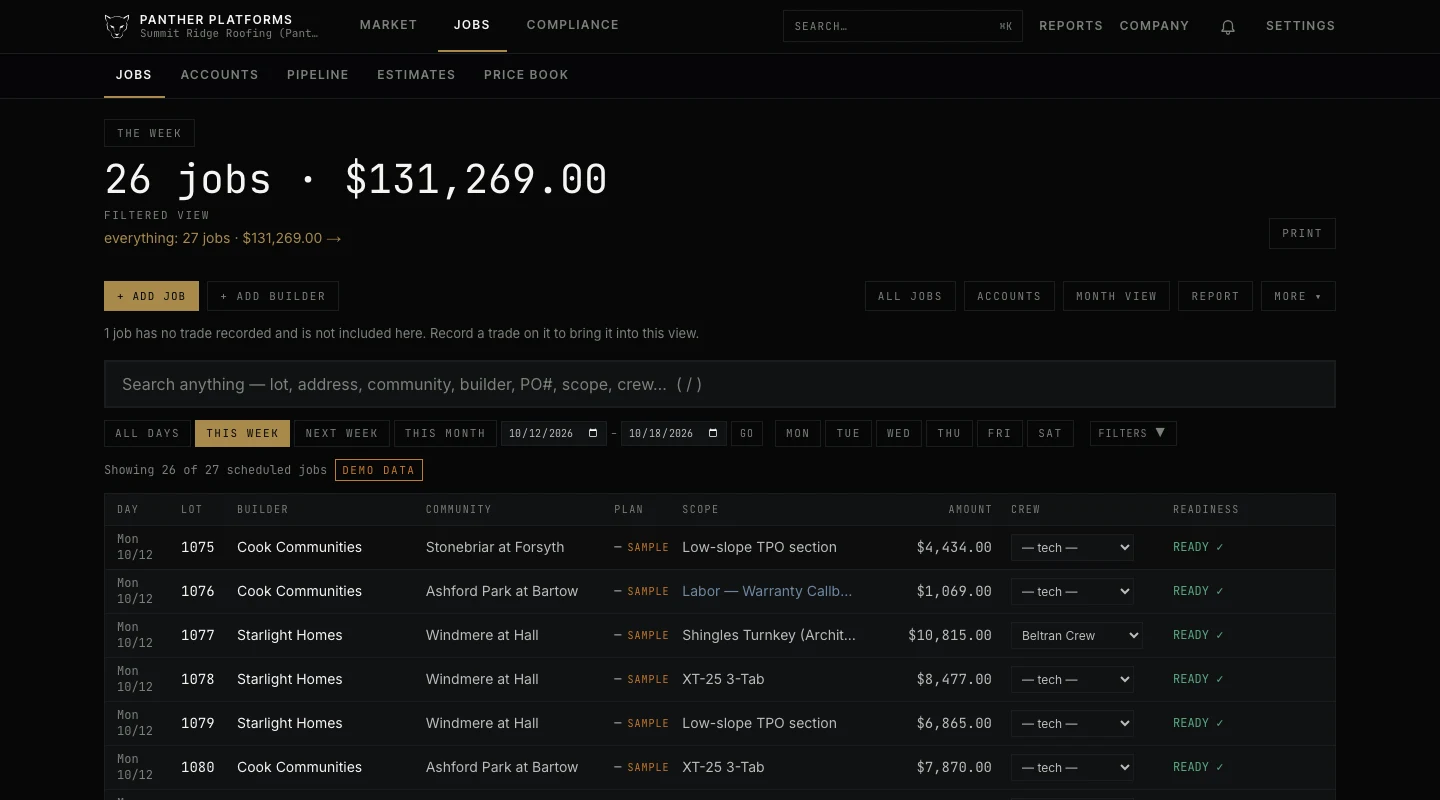Open crew dropdown for lot 1080

tap(1072, 767)
